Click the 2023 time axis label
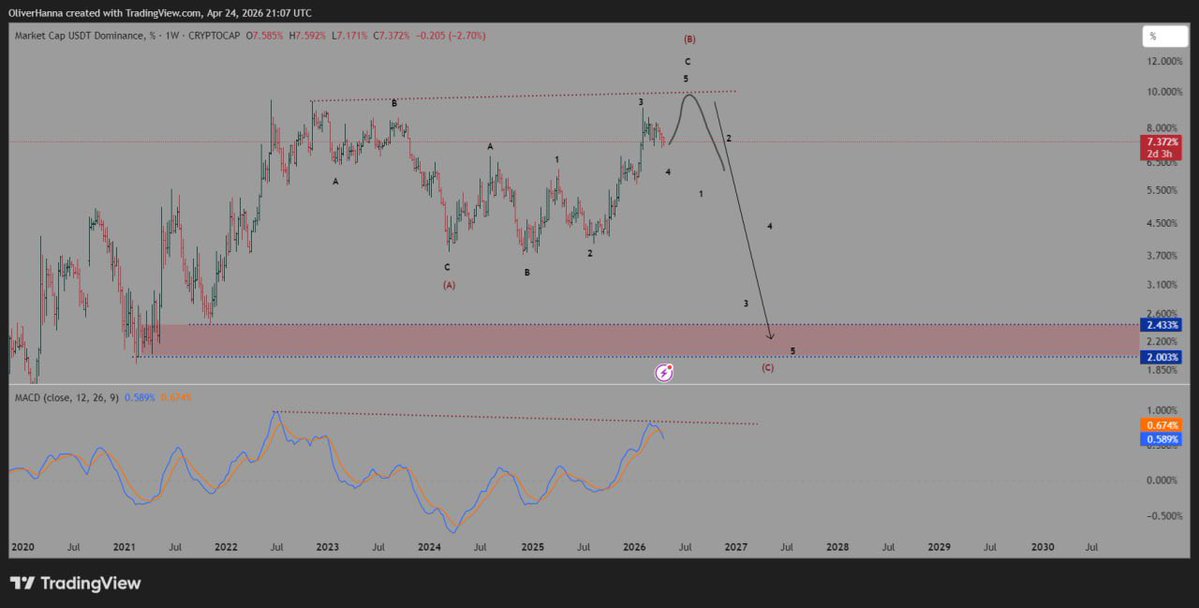The image size is (1199, 608). [327, 548]
